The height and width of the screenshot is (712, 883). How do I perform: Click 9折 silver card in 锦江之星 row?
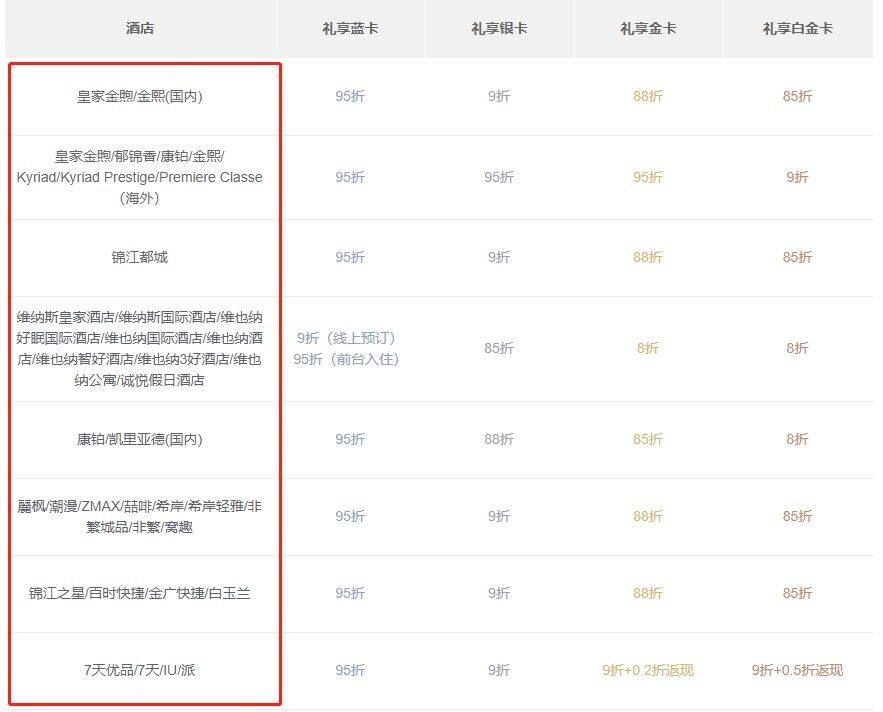(x=499, y=593)
